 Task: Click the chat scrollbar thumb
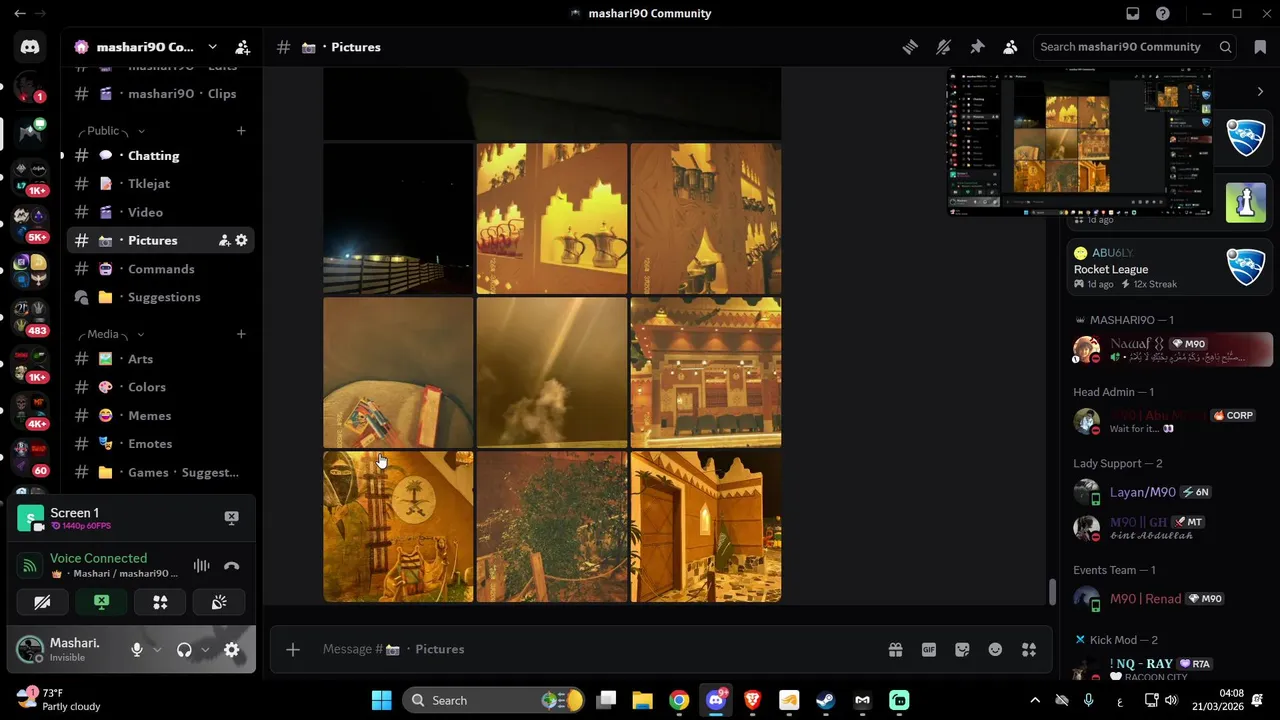pos(1051,591)
